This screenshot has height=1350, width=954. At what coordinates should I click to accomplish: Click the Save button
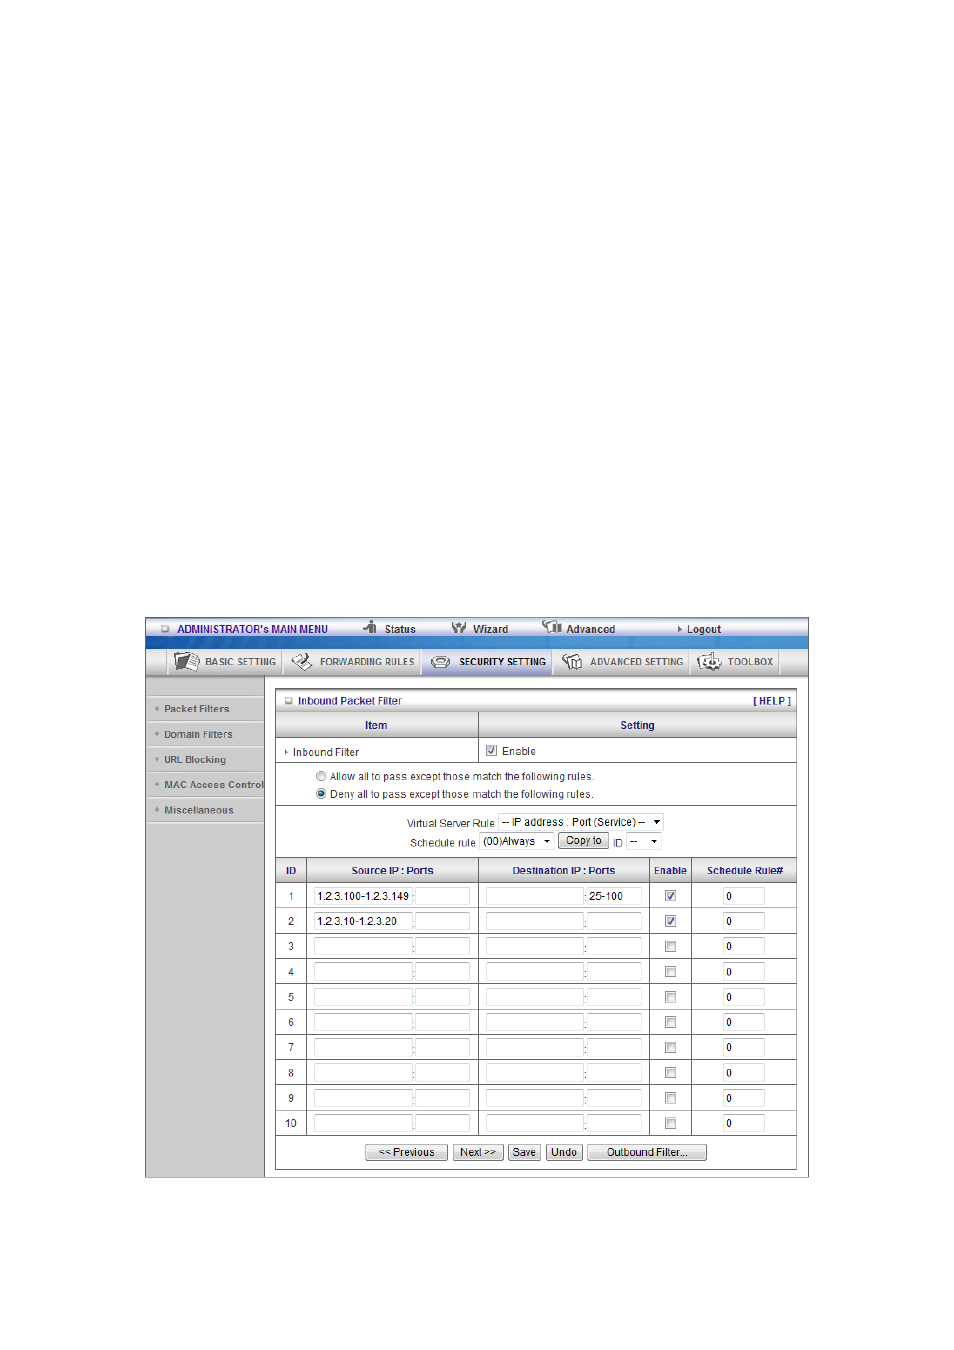tap(524, 1152)
